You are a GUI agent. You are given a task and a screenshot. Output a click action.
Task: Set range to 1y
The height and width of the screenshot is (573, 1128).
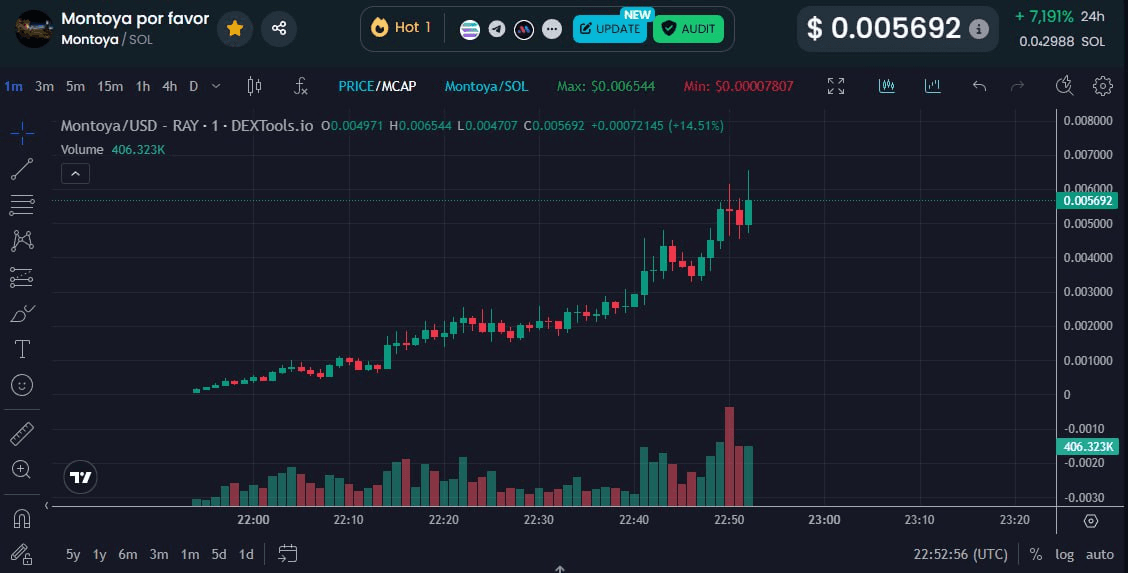point(99,554)
